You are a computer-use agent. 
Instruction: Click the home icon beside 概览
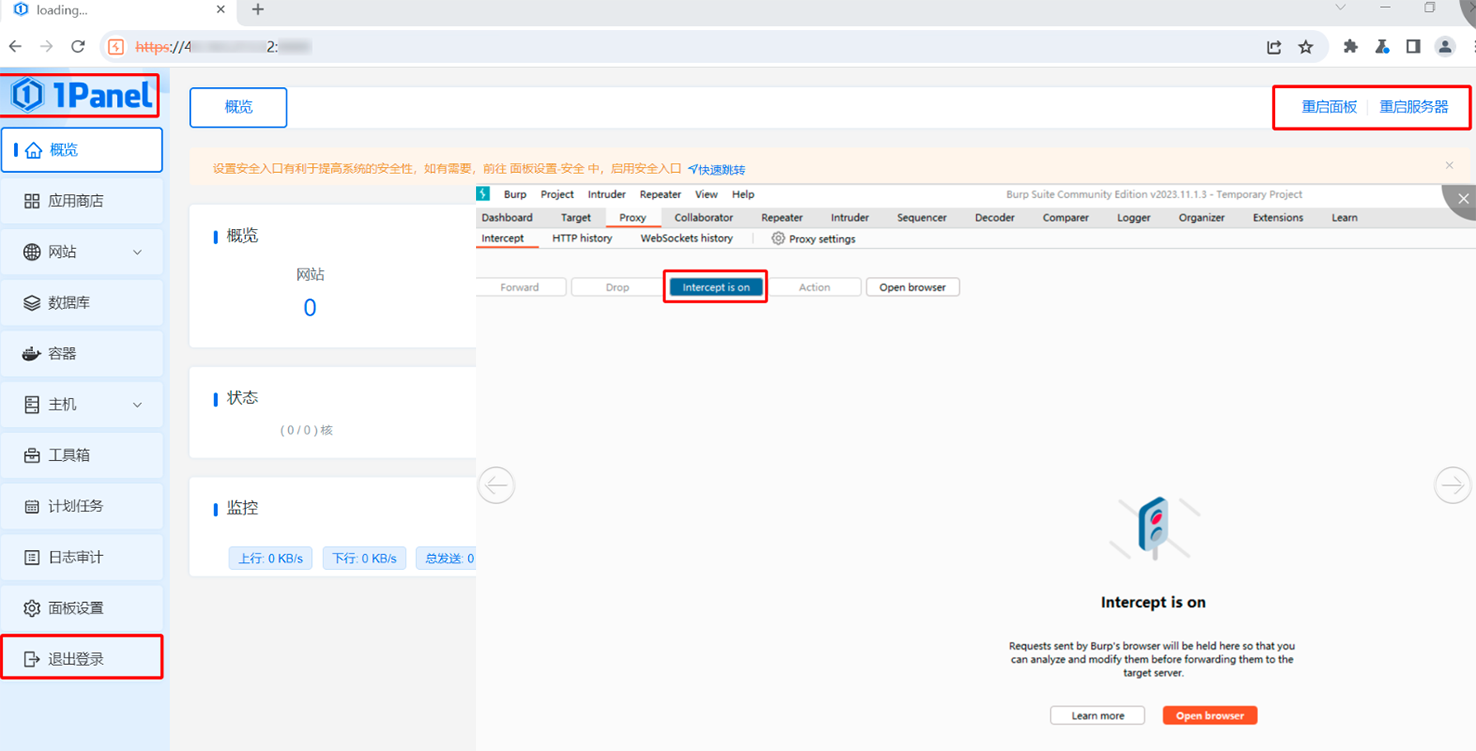(x=34, y=150)
